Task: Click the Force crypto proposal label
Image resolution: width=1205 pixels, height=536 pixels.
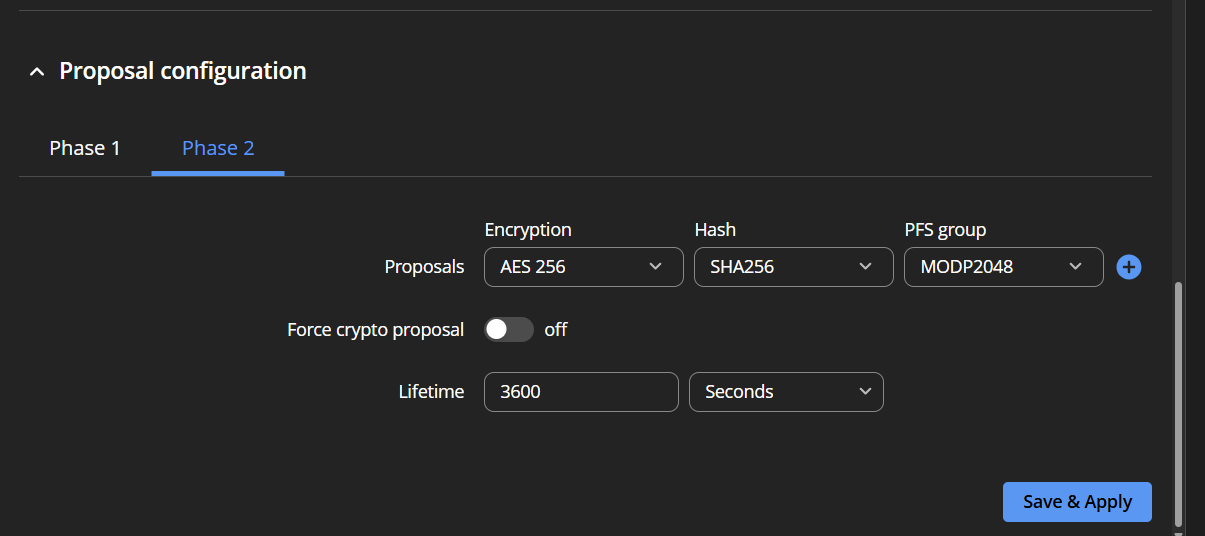Action: point(376,329)
